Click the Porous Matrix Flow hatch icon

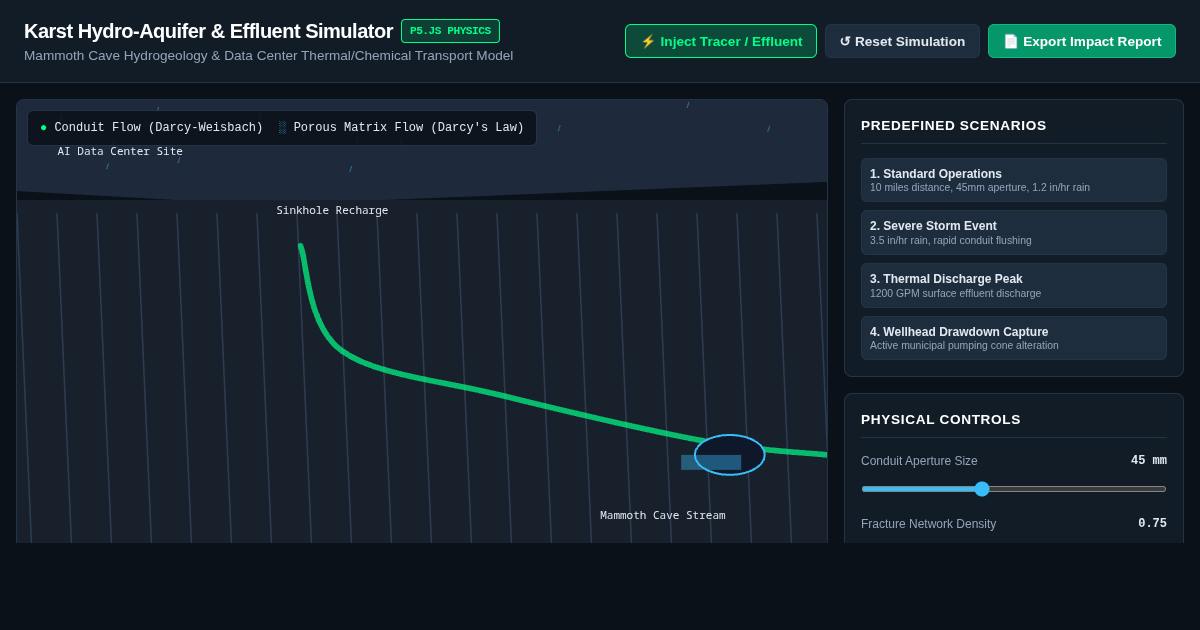282,128
